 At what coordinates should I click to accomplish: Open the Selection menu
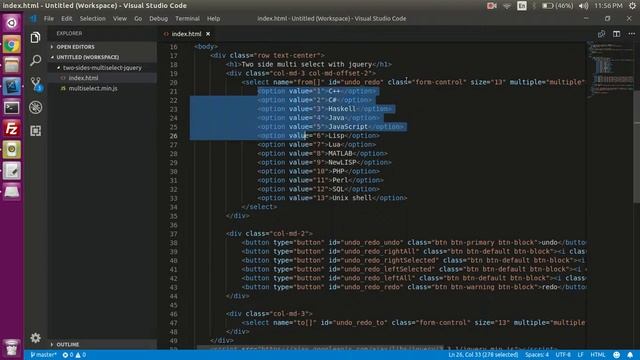(x=93, y=19)
